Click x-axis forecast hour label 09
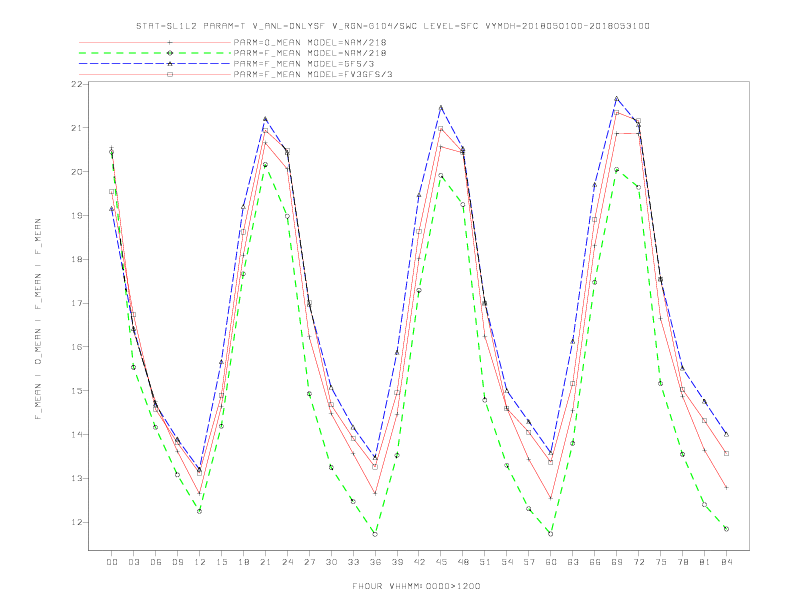Screen dimensions: 792x612 click(177, 562)
